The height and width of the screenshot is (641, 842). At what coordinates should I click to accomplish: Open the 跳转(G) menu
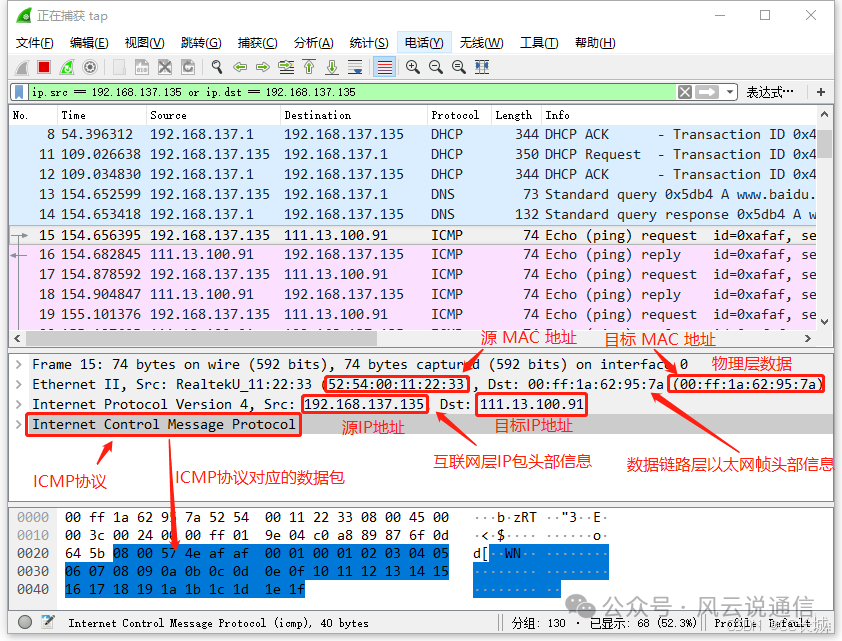201,42
